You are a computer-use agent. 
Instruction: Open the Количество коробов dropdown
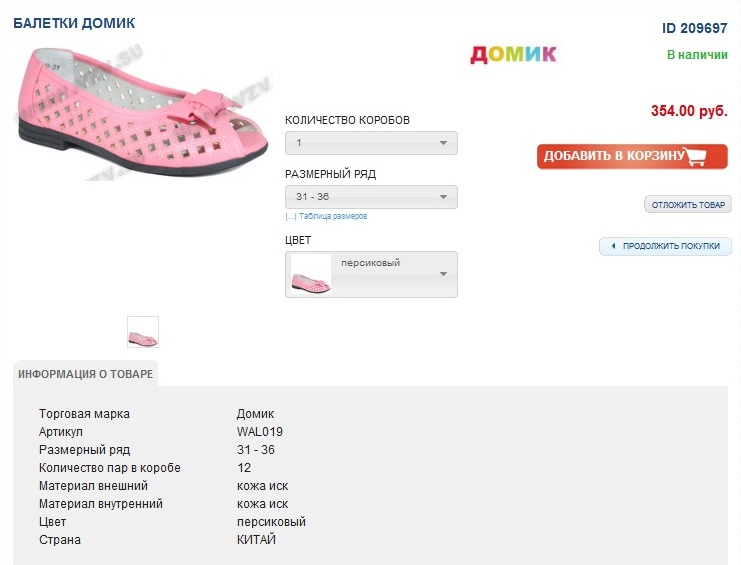[x=371, y=143]
